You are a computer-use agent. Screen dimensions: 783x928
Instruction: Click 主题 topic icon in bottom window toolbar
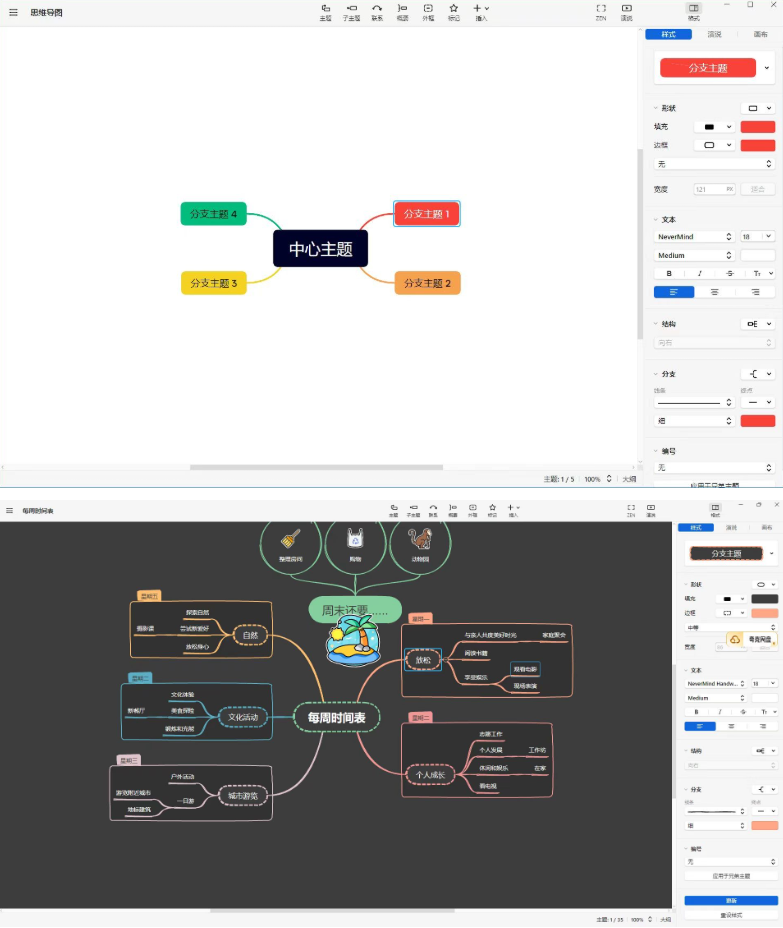coord(394,510)
